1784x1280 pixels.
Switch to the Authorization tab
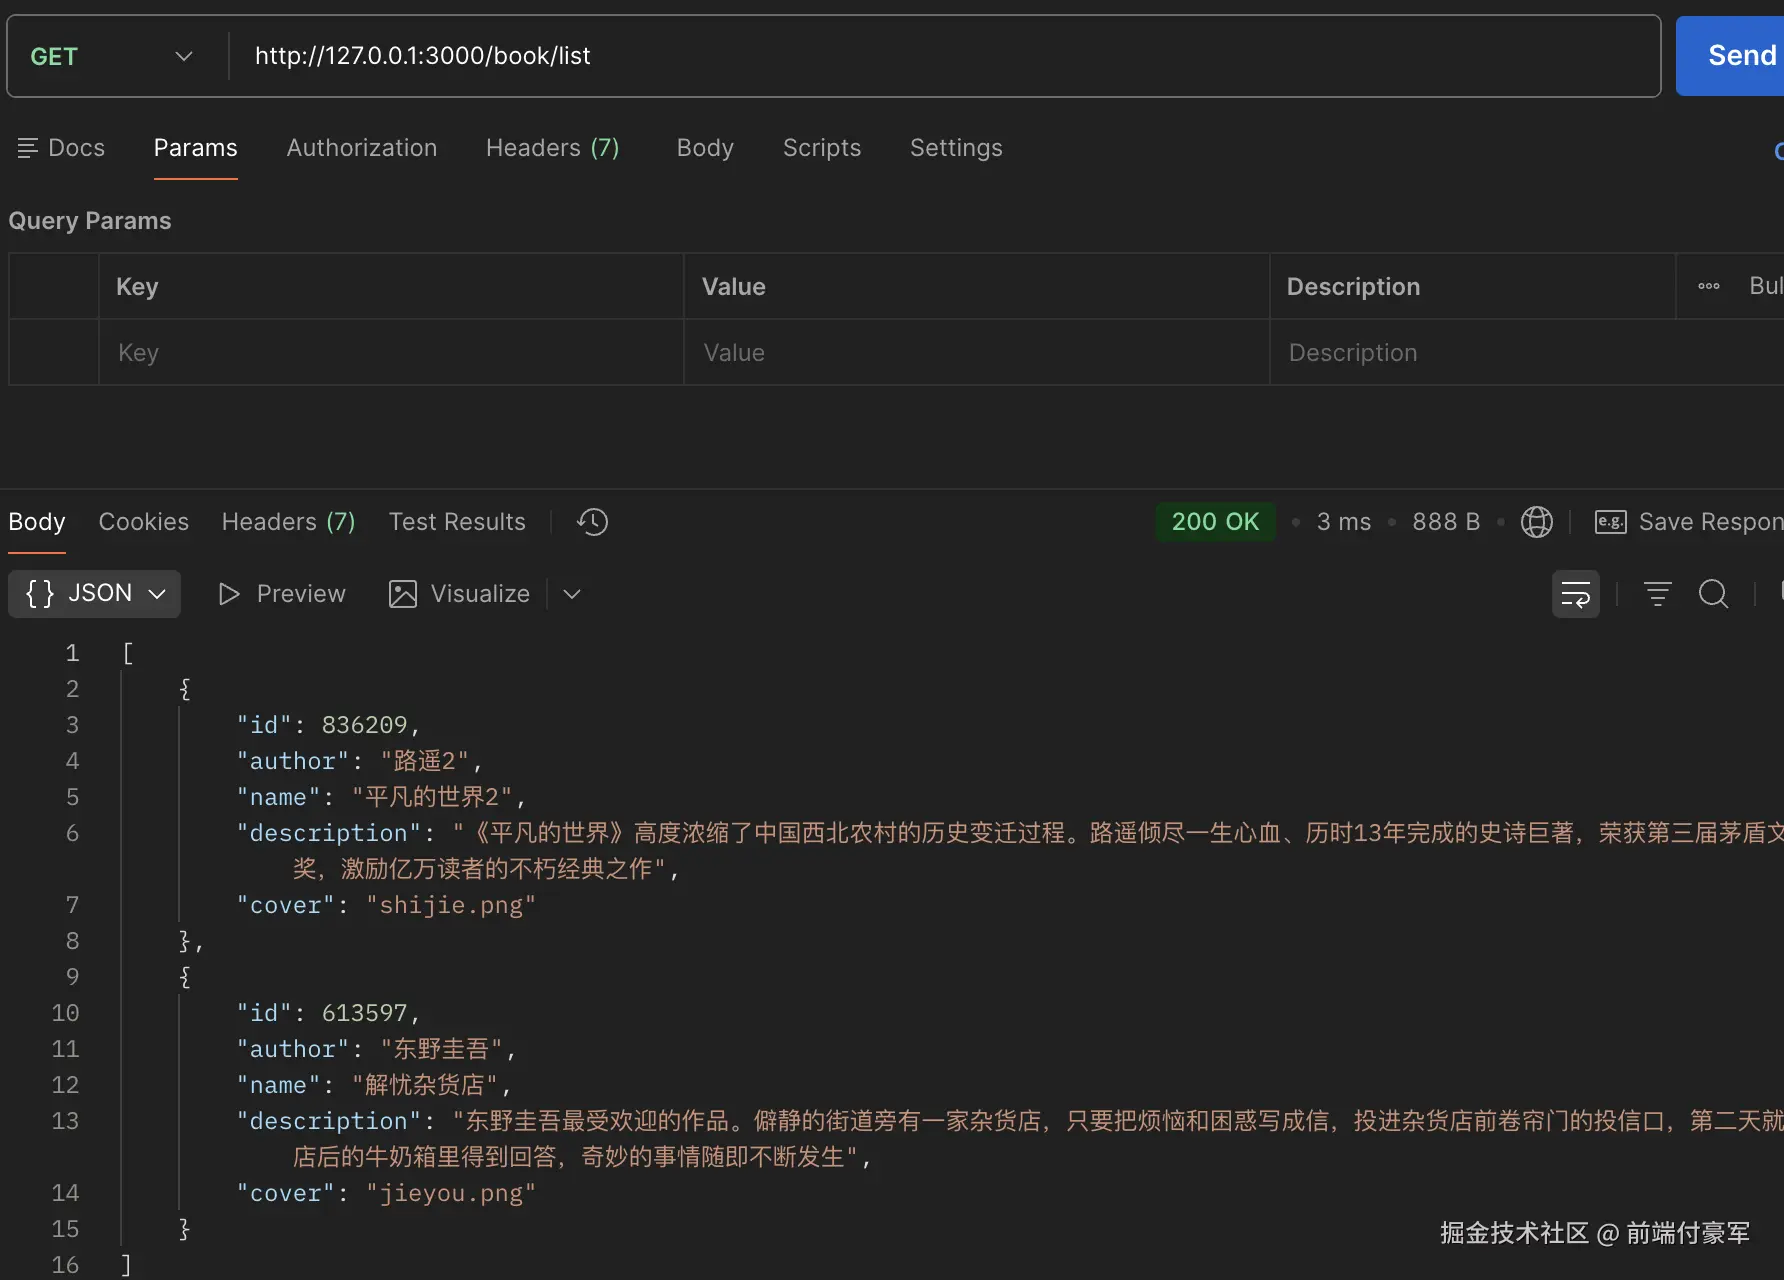coord(362,148)
